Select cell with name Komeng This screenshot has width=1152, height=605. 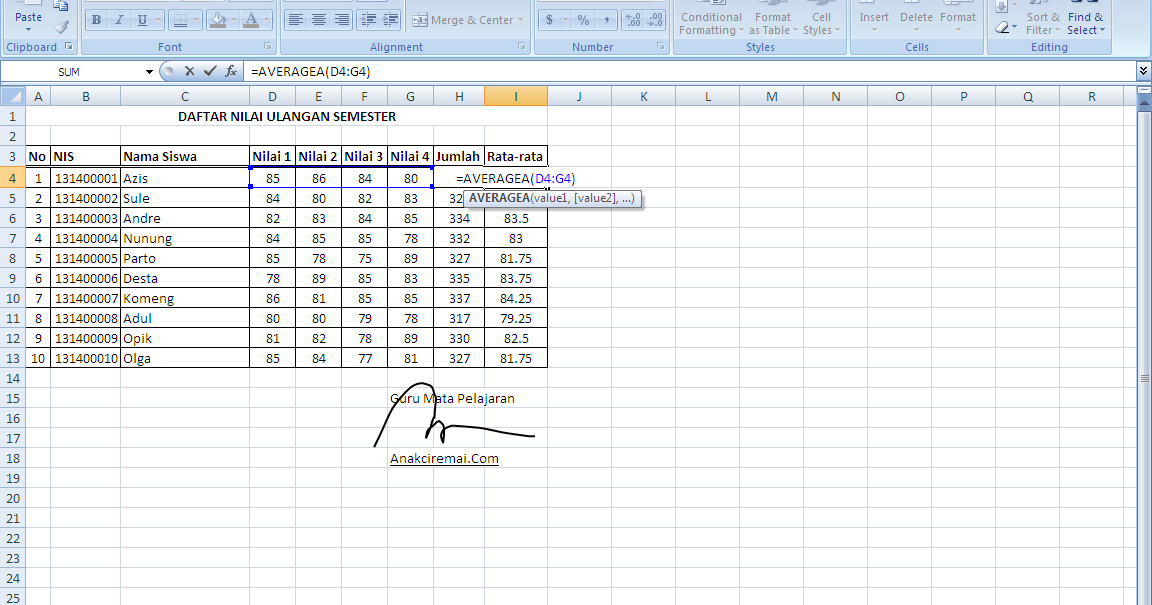(x=185, y=298)
